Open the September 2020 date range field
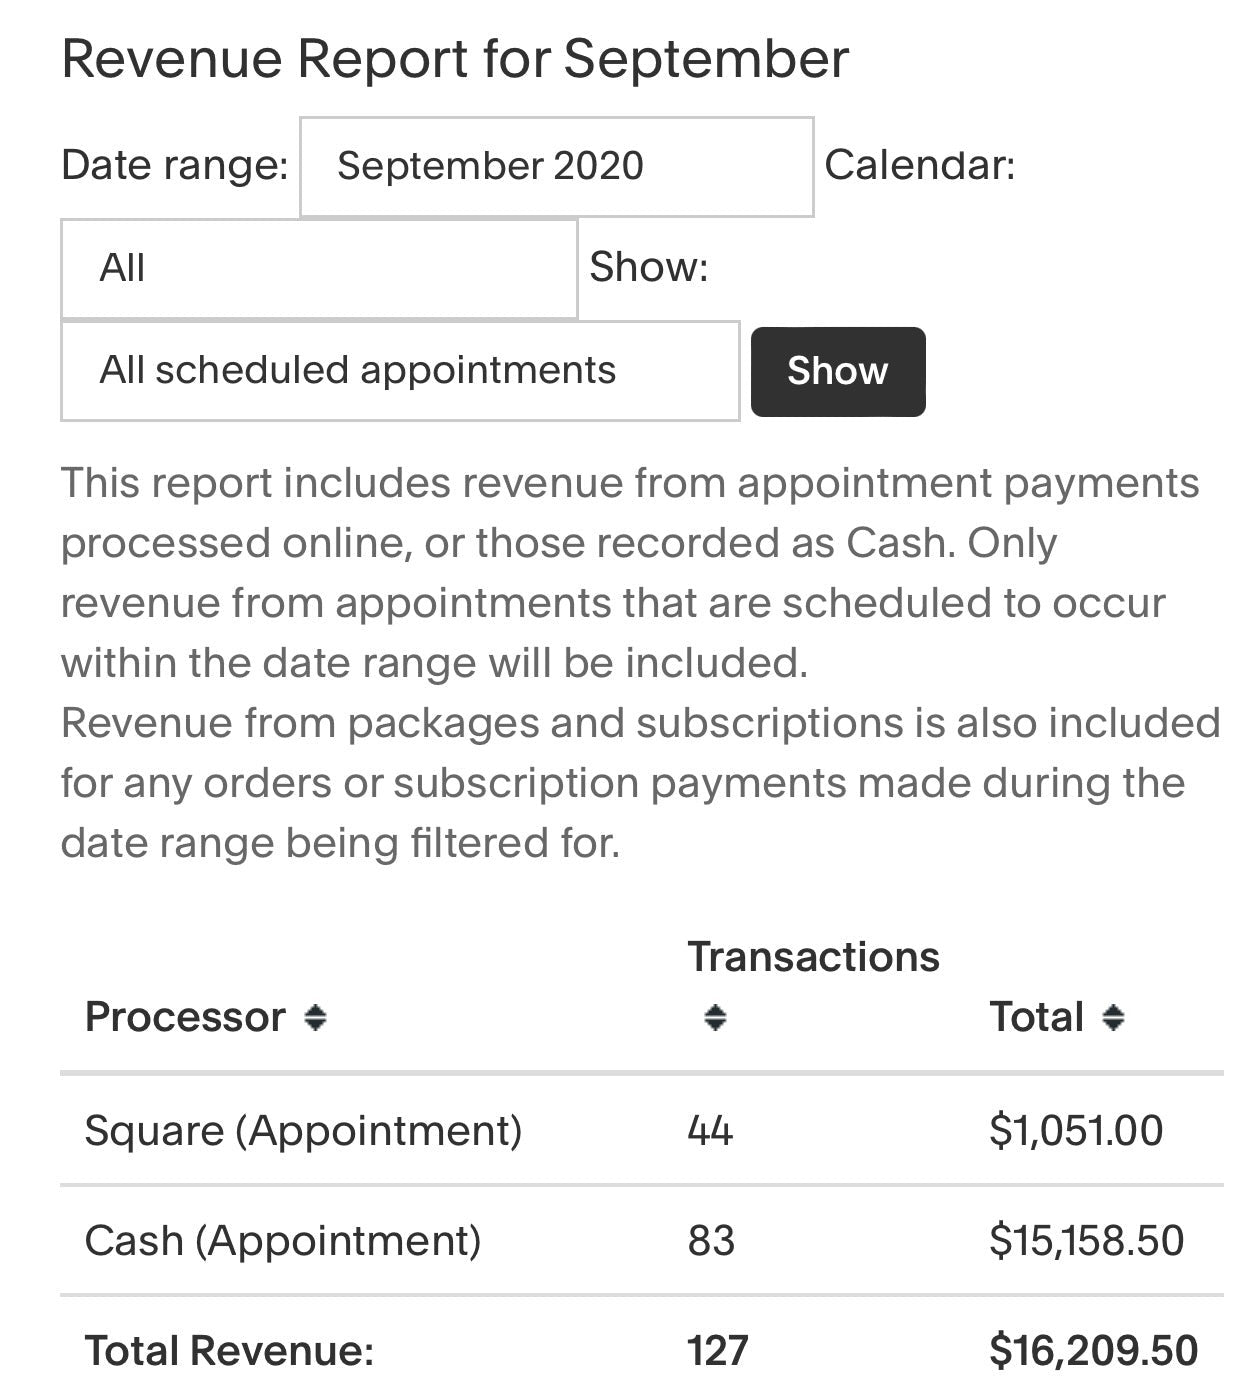The height and width of the screenshot is (1393, 1253). pos(556,166)
